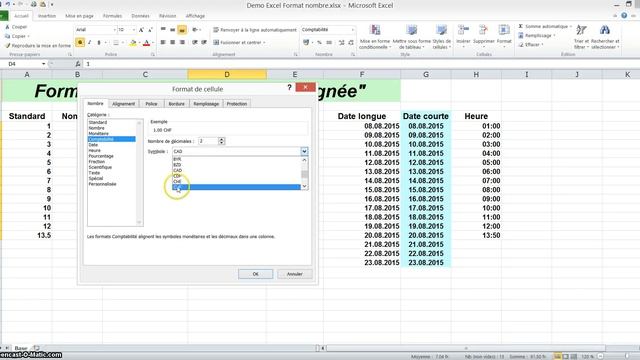Viewport: 640px width, 360px height.
Task: Toggle italic formatting in Police group
Action: coord(89,42)
